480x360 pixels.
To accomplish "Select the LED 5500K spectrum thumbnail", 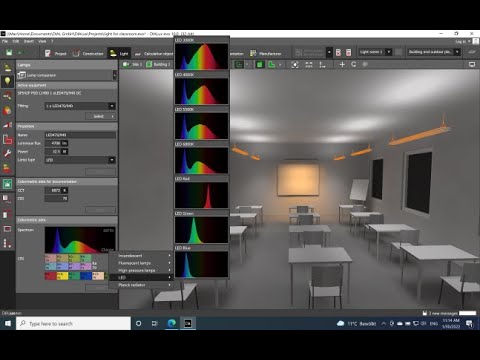I will click(202, 126).
